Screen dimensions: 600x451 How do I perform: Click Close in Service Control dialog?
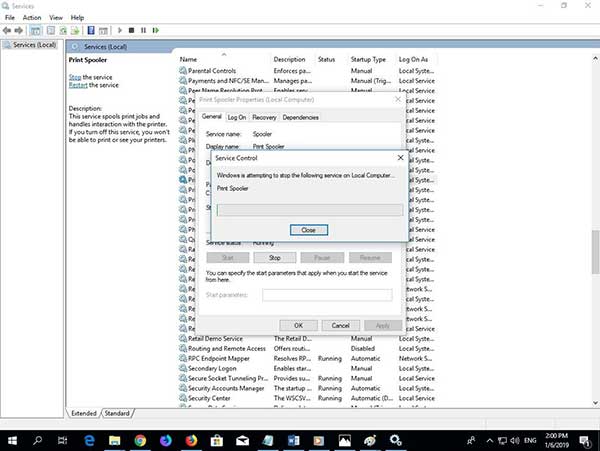tap(308, 230)
